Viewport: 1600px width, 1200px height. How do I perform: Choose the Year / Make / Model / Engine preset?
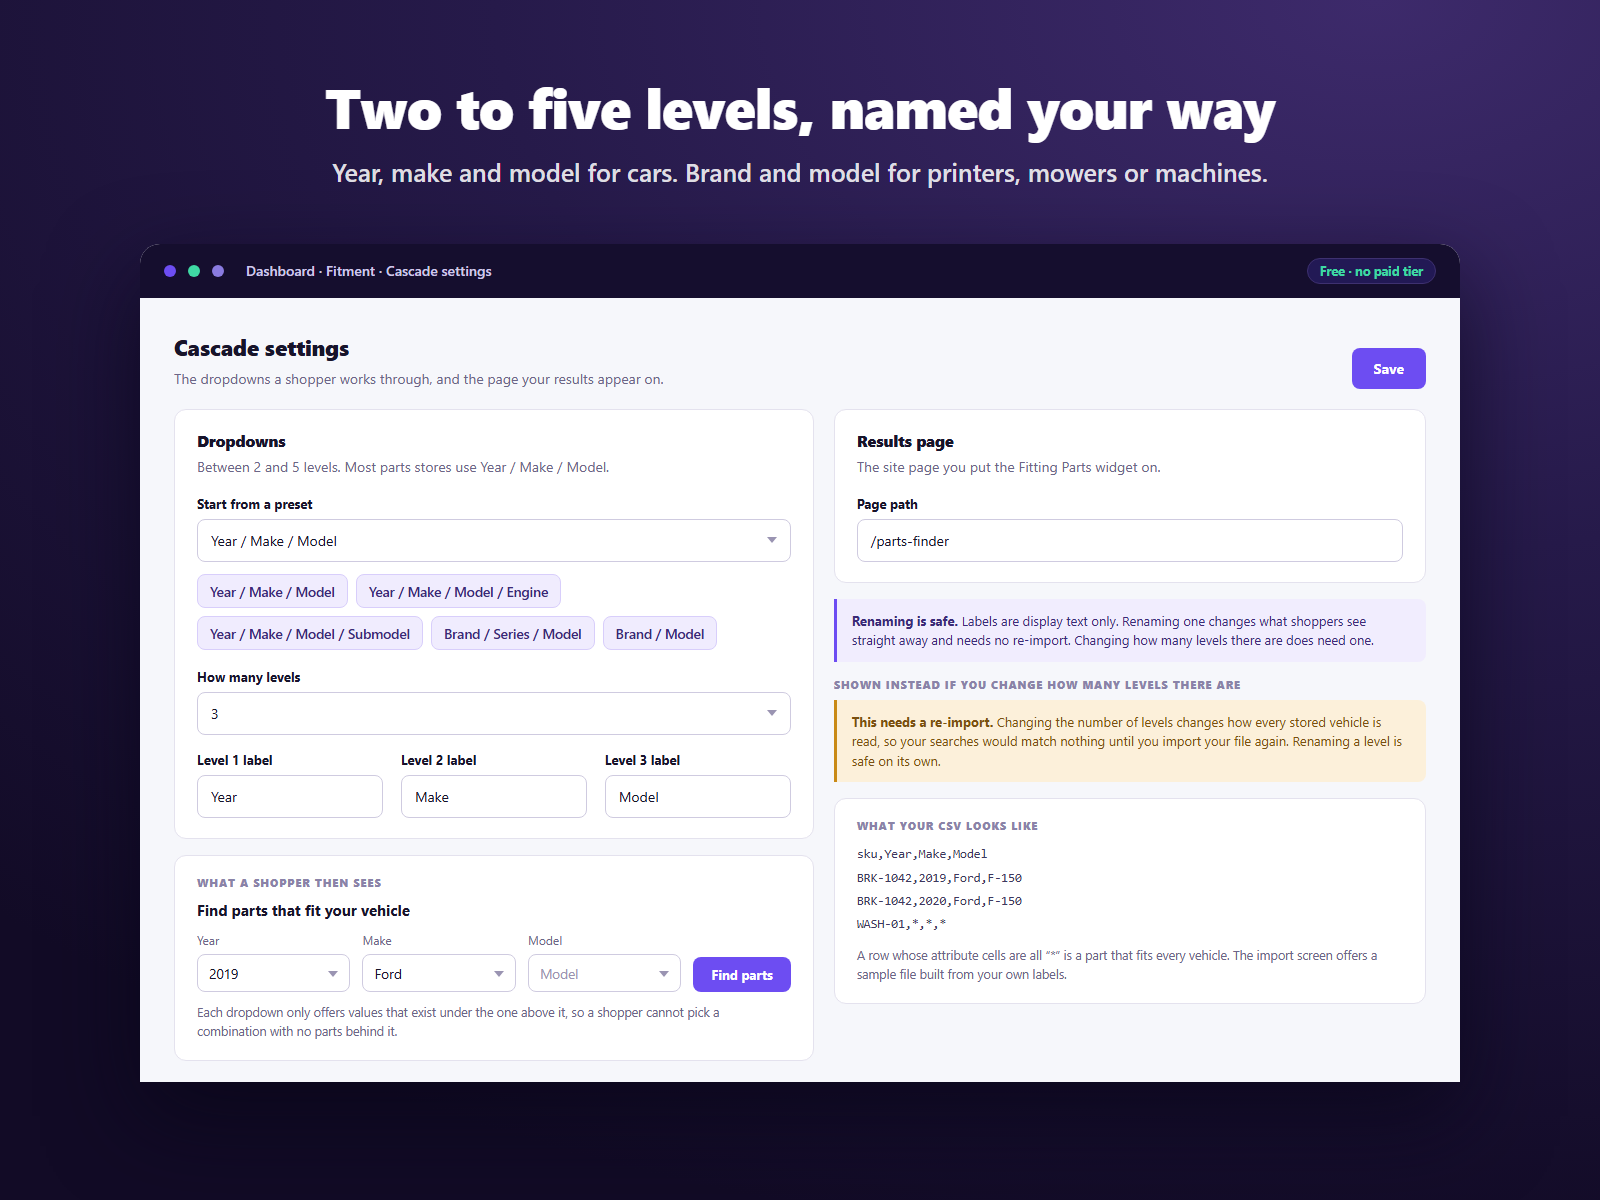coord(458,592)
